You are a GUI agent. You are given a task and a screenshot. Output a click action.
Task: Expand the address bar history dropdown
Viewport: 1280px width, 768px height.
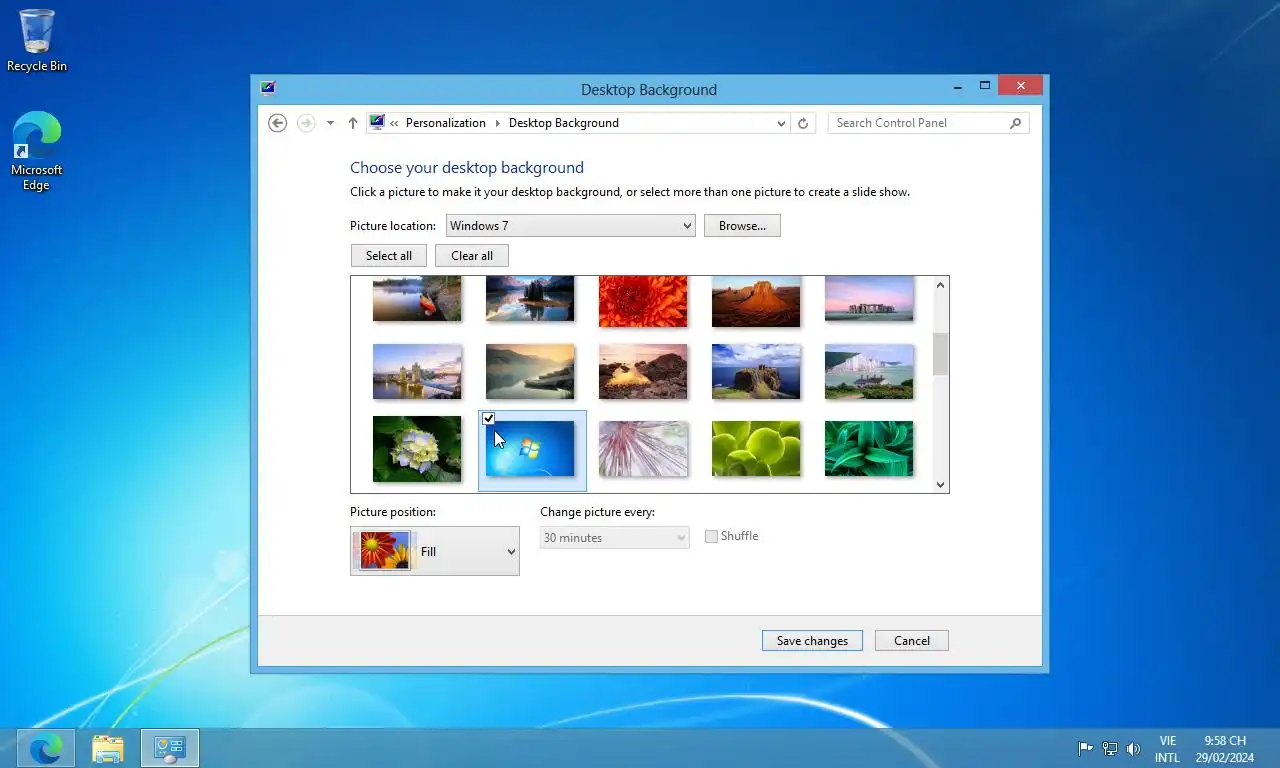click(781, 123)
